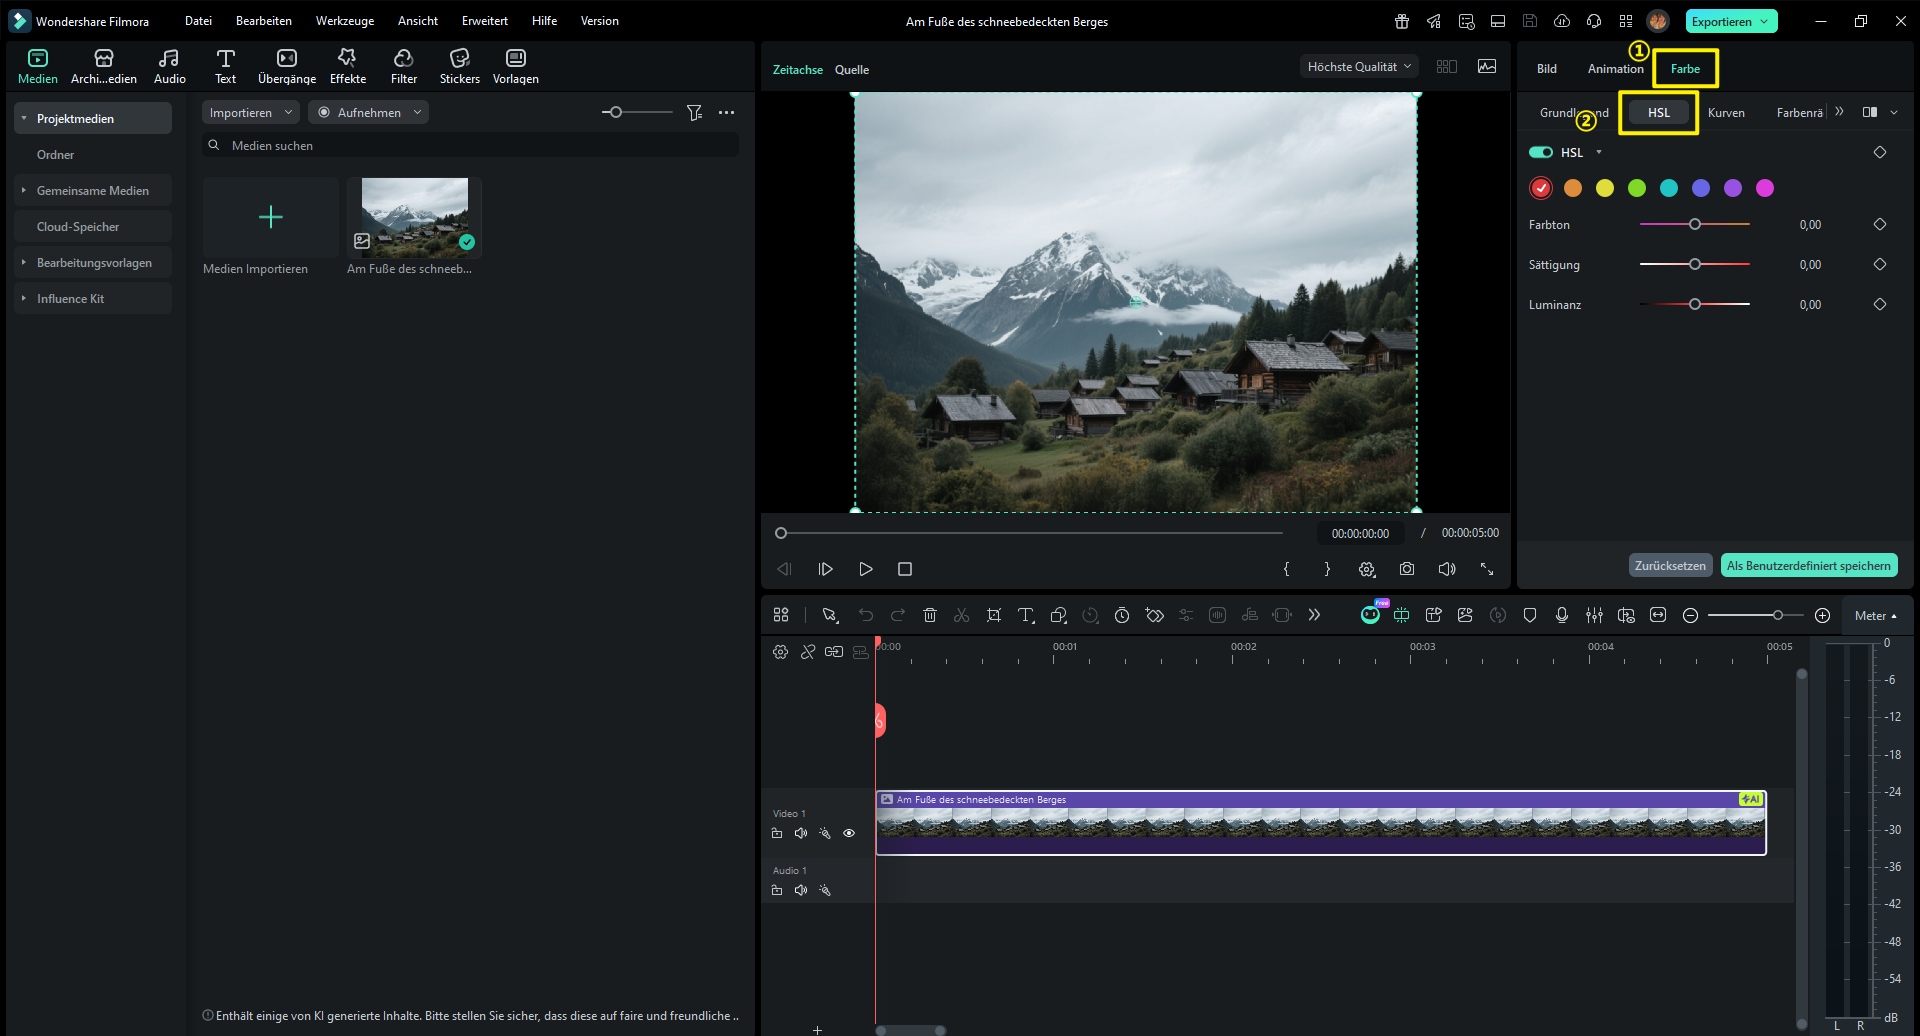The image size is (1920, 1036).
Task: Click the Zurücksetzen button
Action: pos(1669,564)
